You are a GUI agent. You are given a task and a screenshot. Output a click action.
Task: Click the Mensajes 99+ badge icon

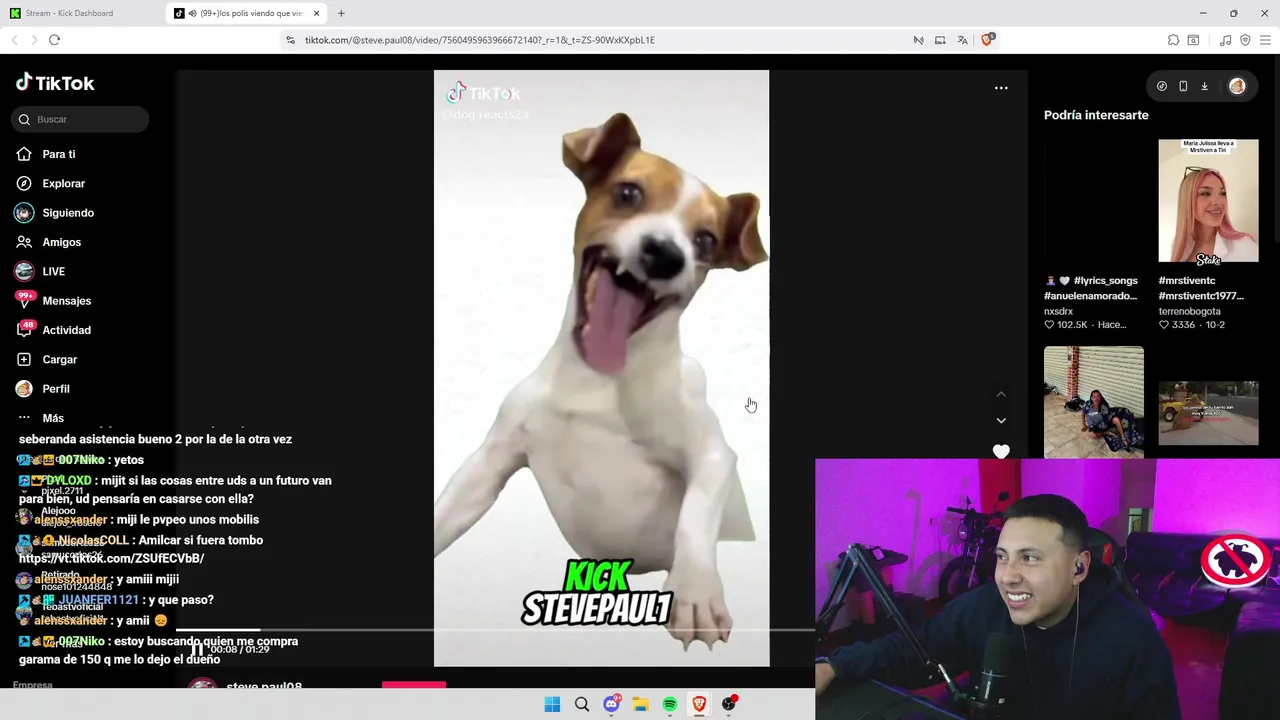click(x=24, y=299)
